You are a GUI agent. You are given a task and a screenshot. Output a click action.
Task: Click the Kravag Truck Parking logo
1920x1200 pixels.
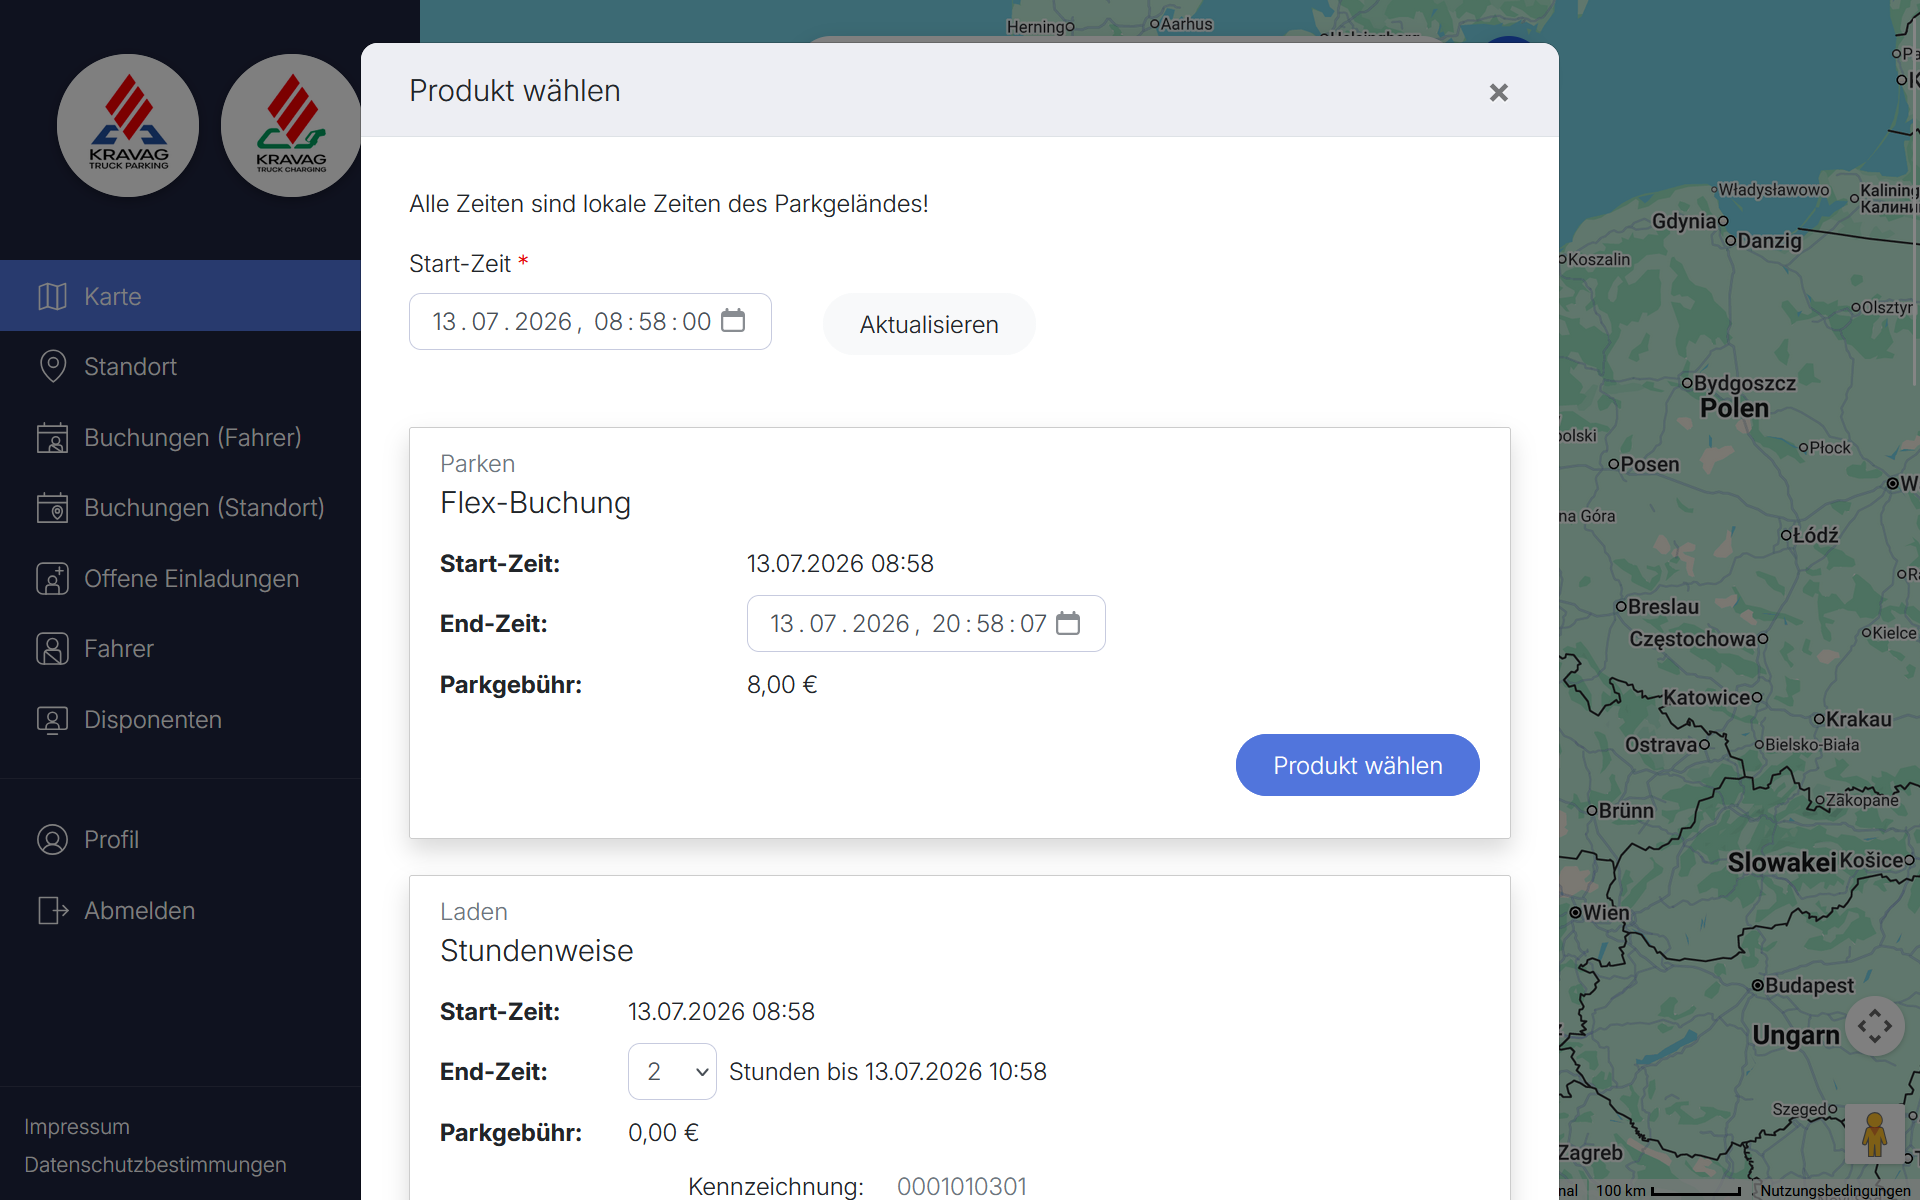(x=128, y=125)
